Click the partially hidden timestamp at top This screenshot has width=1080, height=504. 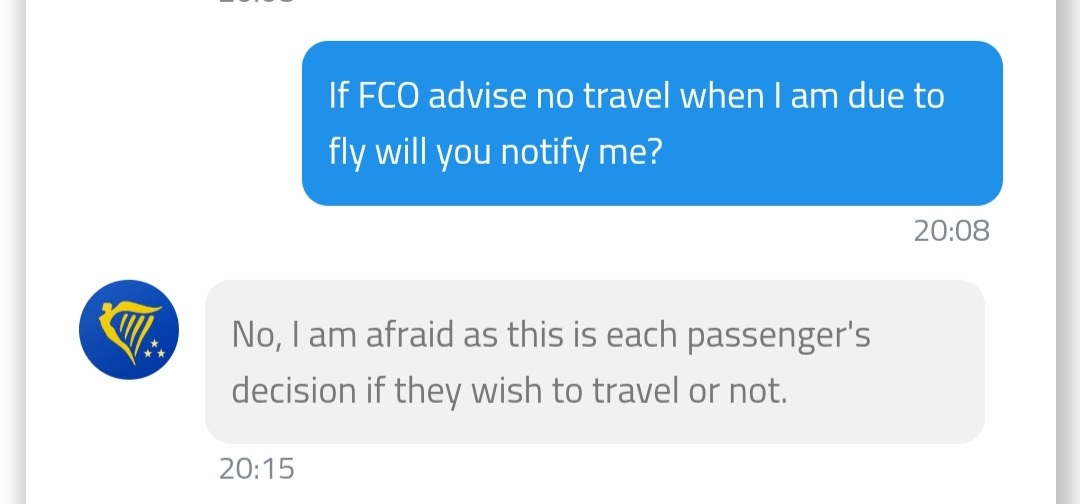pos(257,3)
